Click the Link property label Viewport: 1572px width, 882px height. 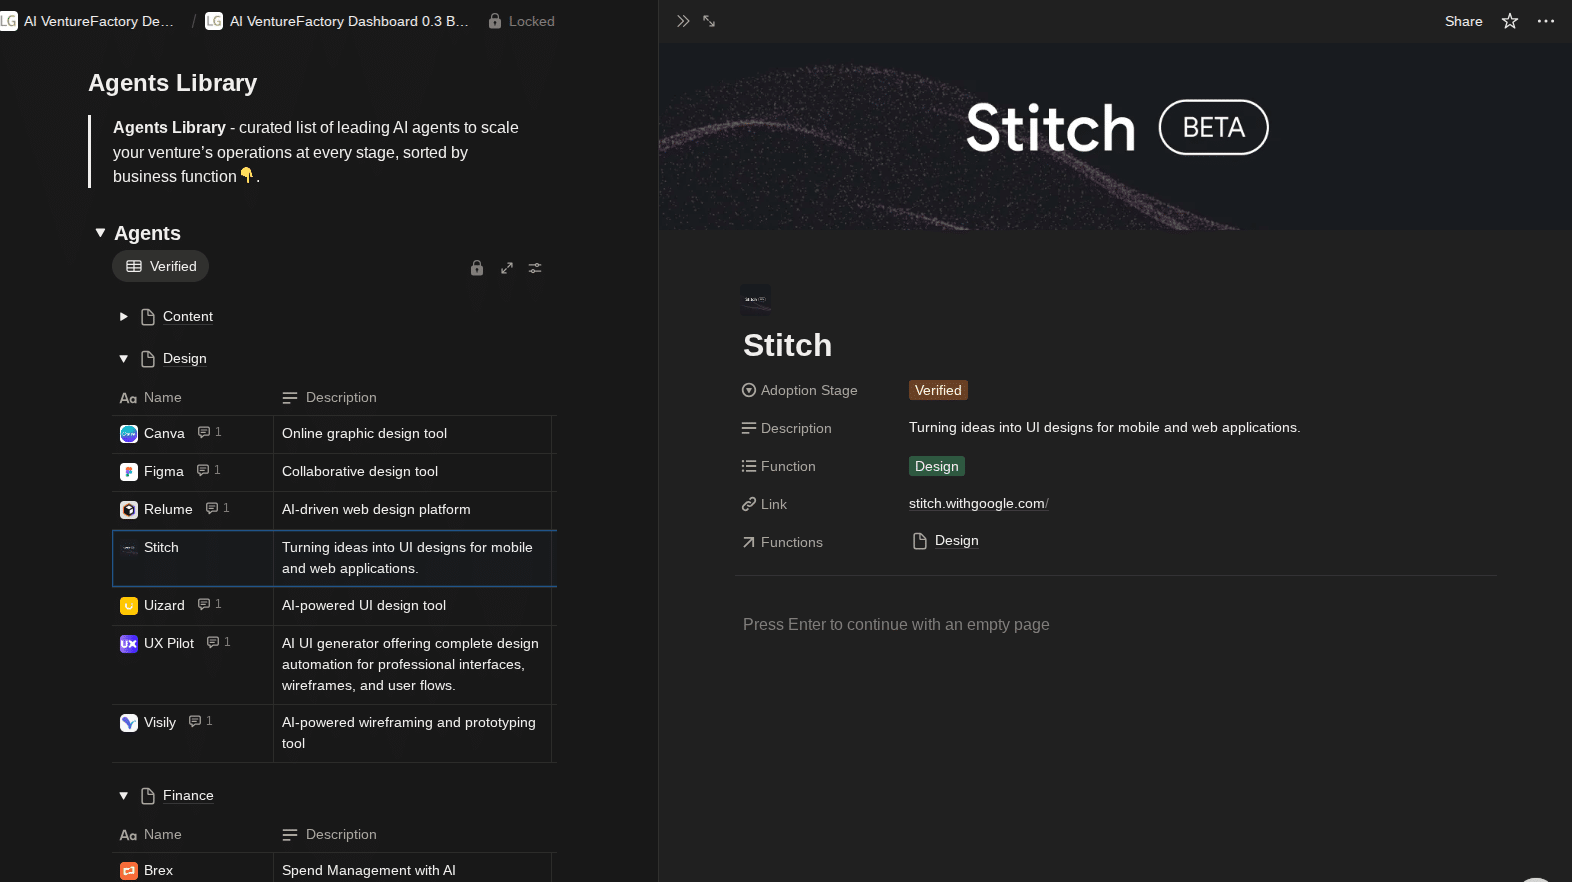pos(764,504)
